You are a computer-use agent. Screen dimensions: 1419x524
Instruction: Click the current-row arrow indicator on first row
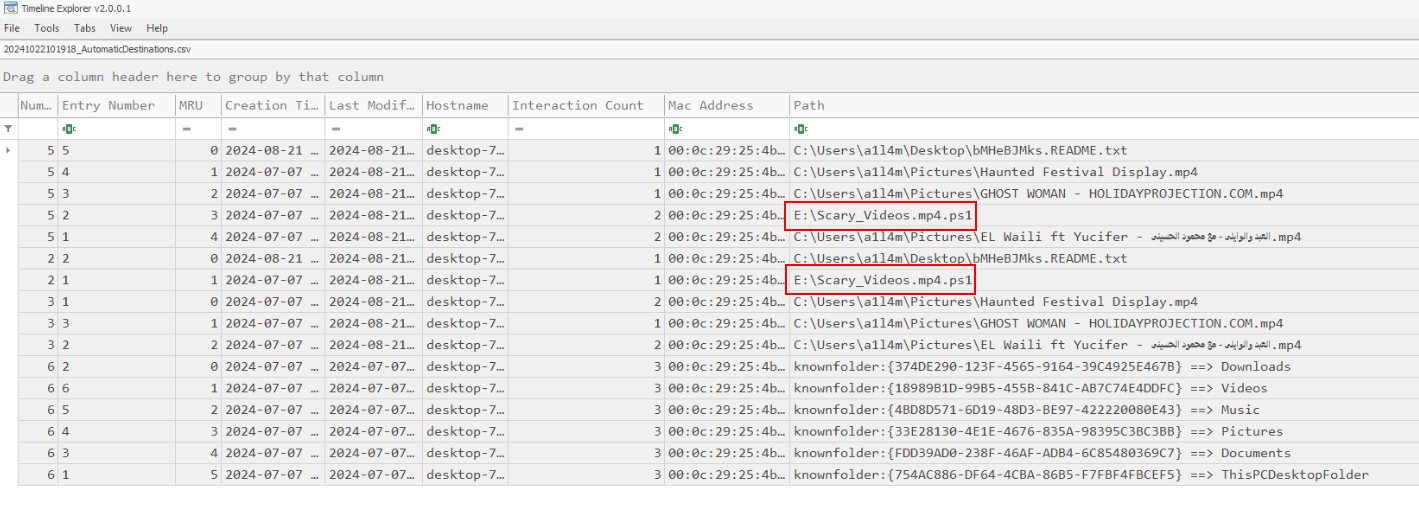click(x=9, y=150)
